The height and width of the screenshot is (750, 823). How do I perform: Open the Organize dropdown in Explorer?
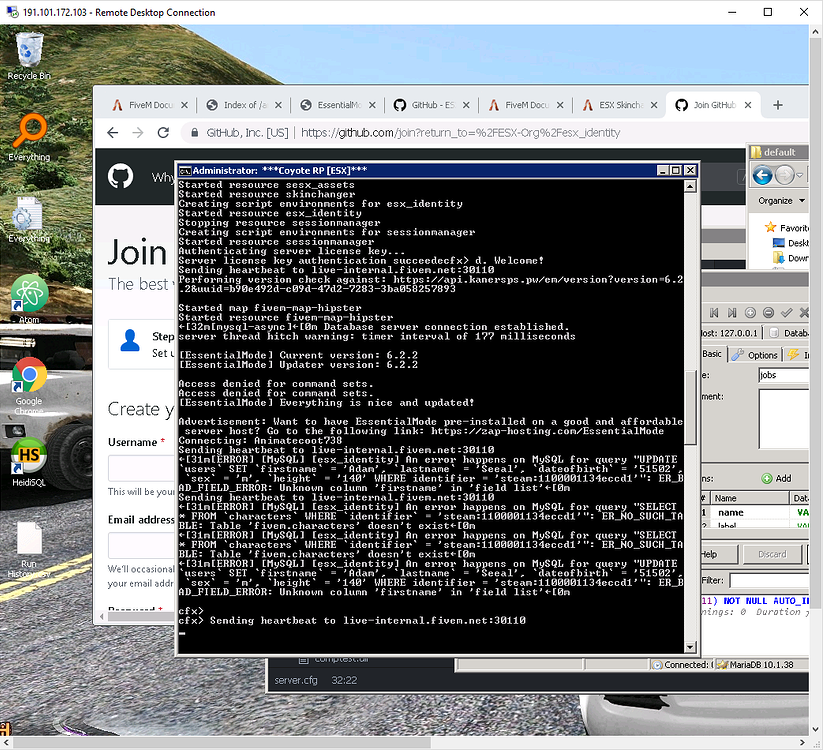pos(778,200)
